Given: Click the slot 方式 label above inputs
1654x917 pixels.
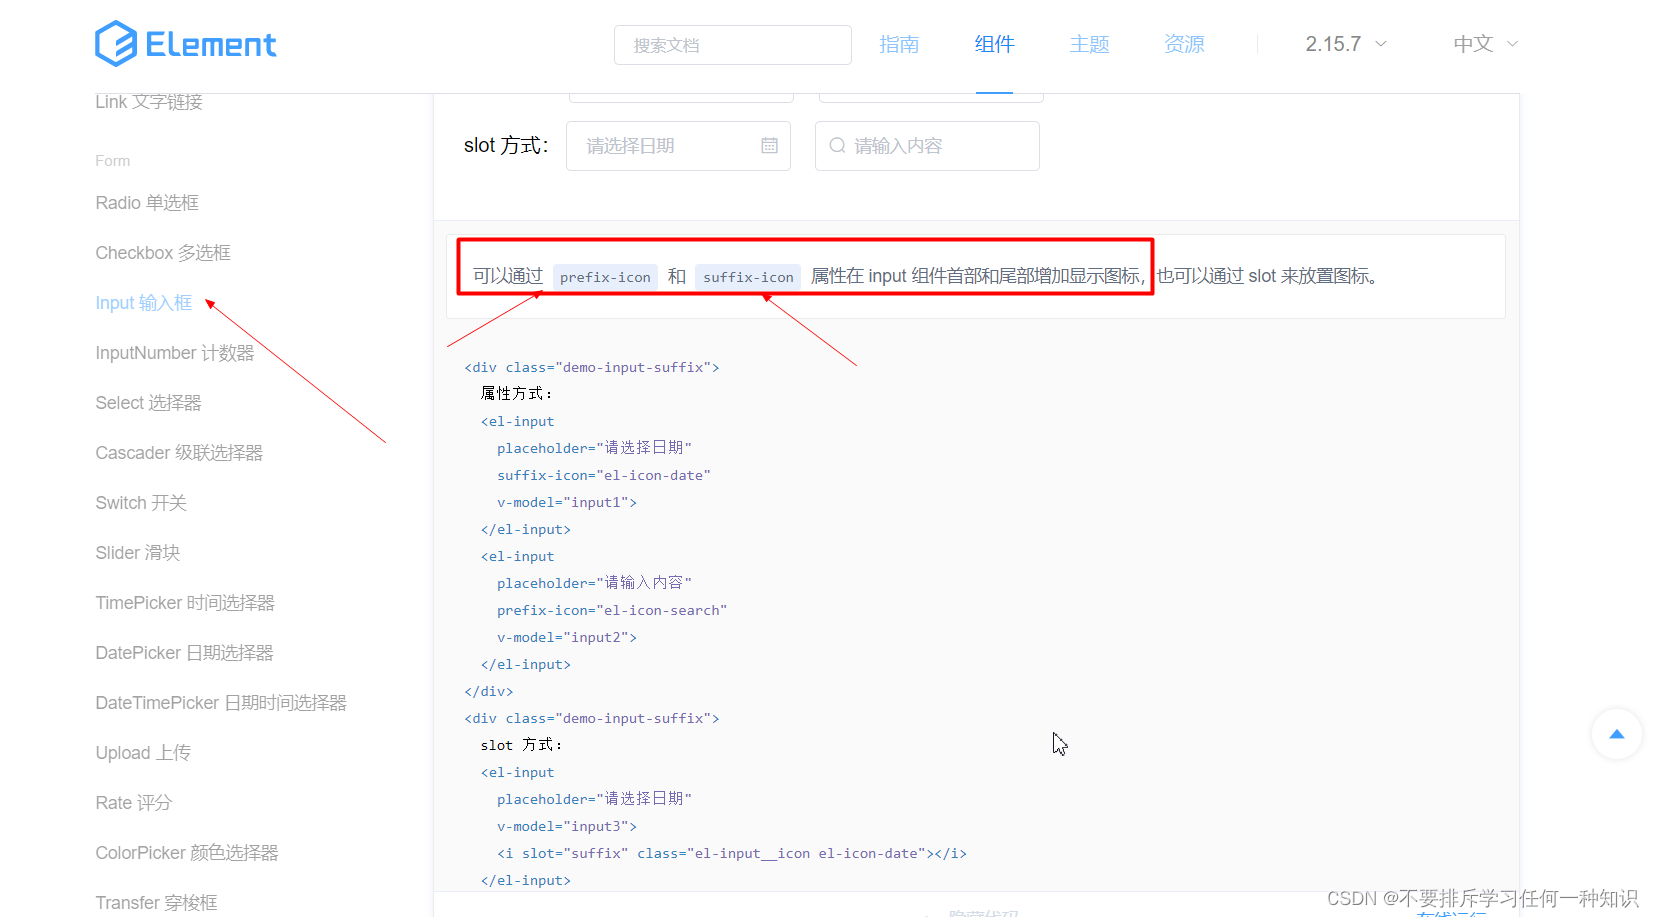Looking at the screenshot, I should (506, 145).
